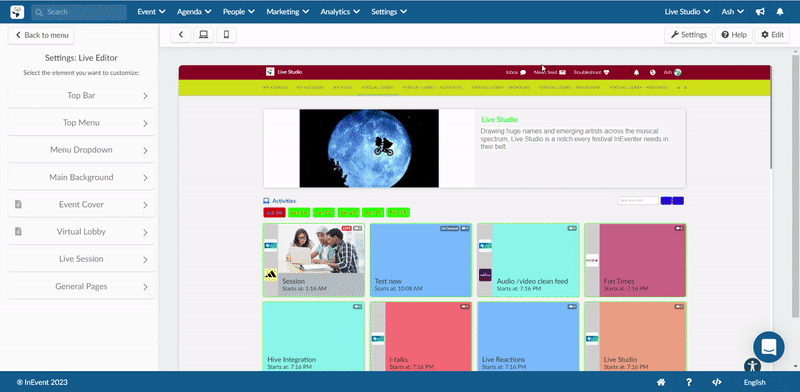800x392 pixels.
Task: Open the accessibility widget icon
Action: pos(752,365)
